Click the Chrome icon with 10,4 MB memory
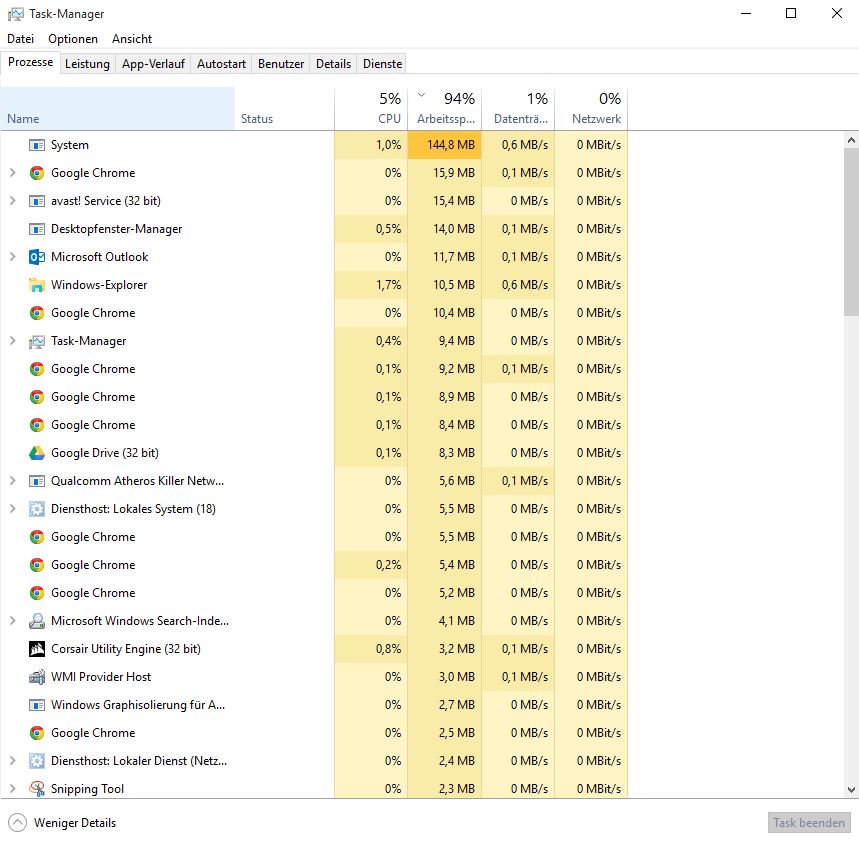This screenshot has height=846, width=859. point(37,313)
